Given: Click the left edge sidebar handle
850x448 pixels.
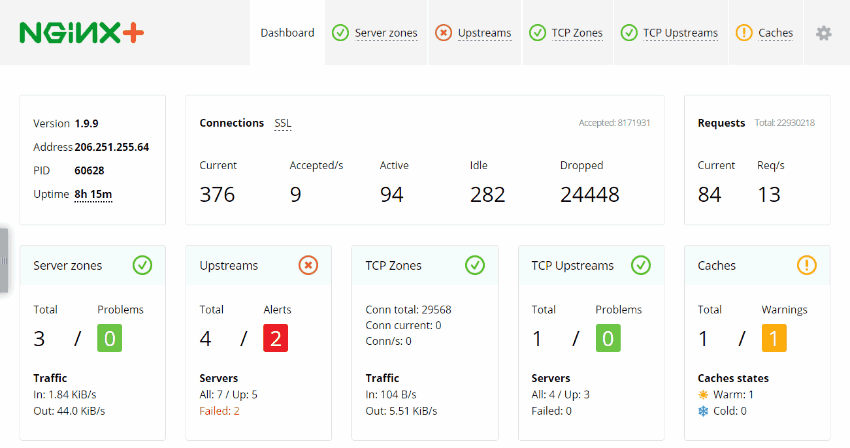Looking at the screenshot, I should (4, 260).
